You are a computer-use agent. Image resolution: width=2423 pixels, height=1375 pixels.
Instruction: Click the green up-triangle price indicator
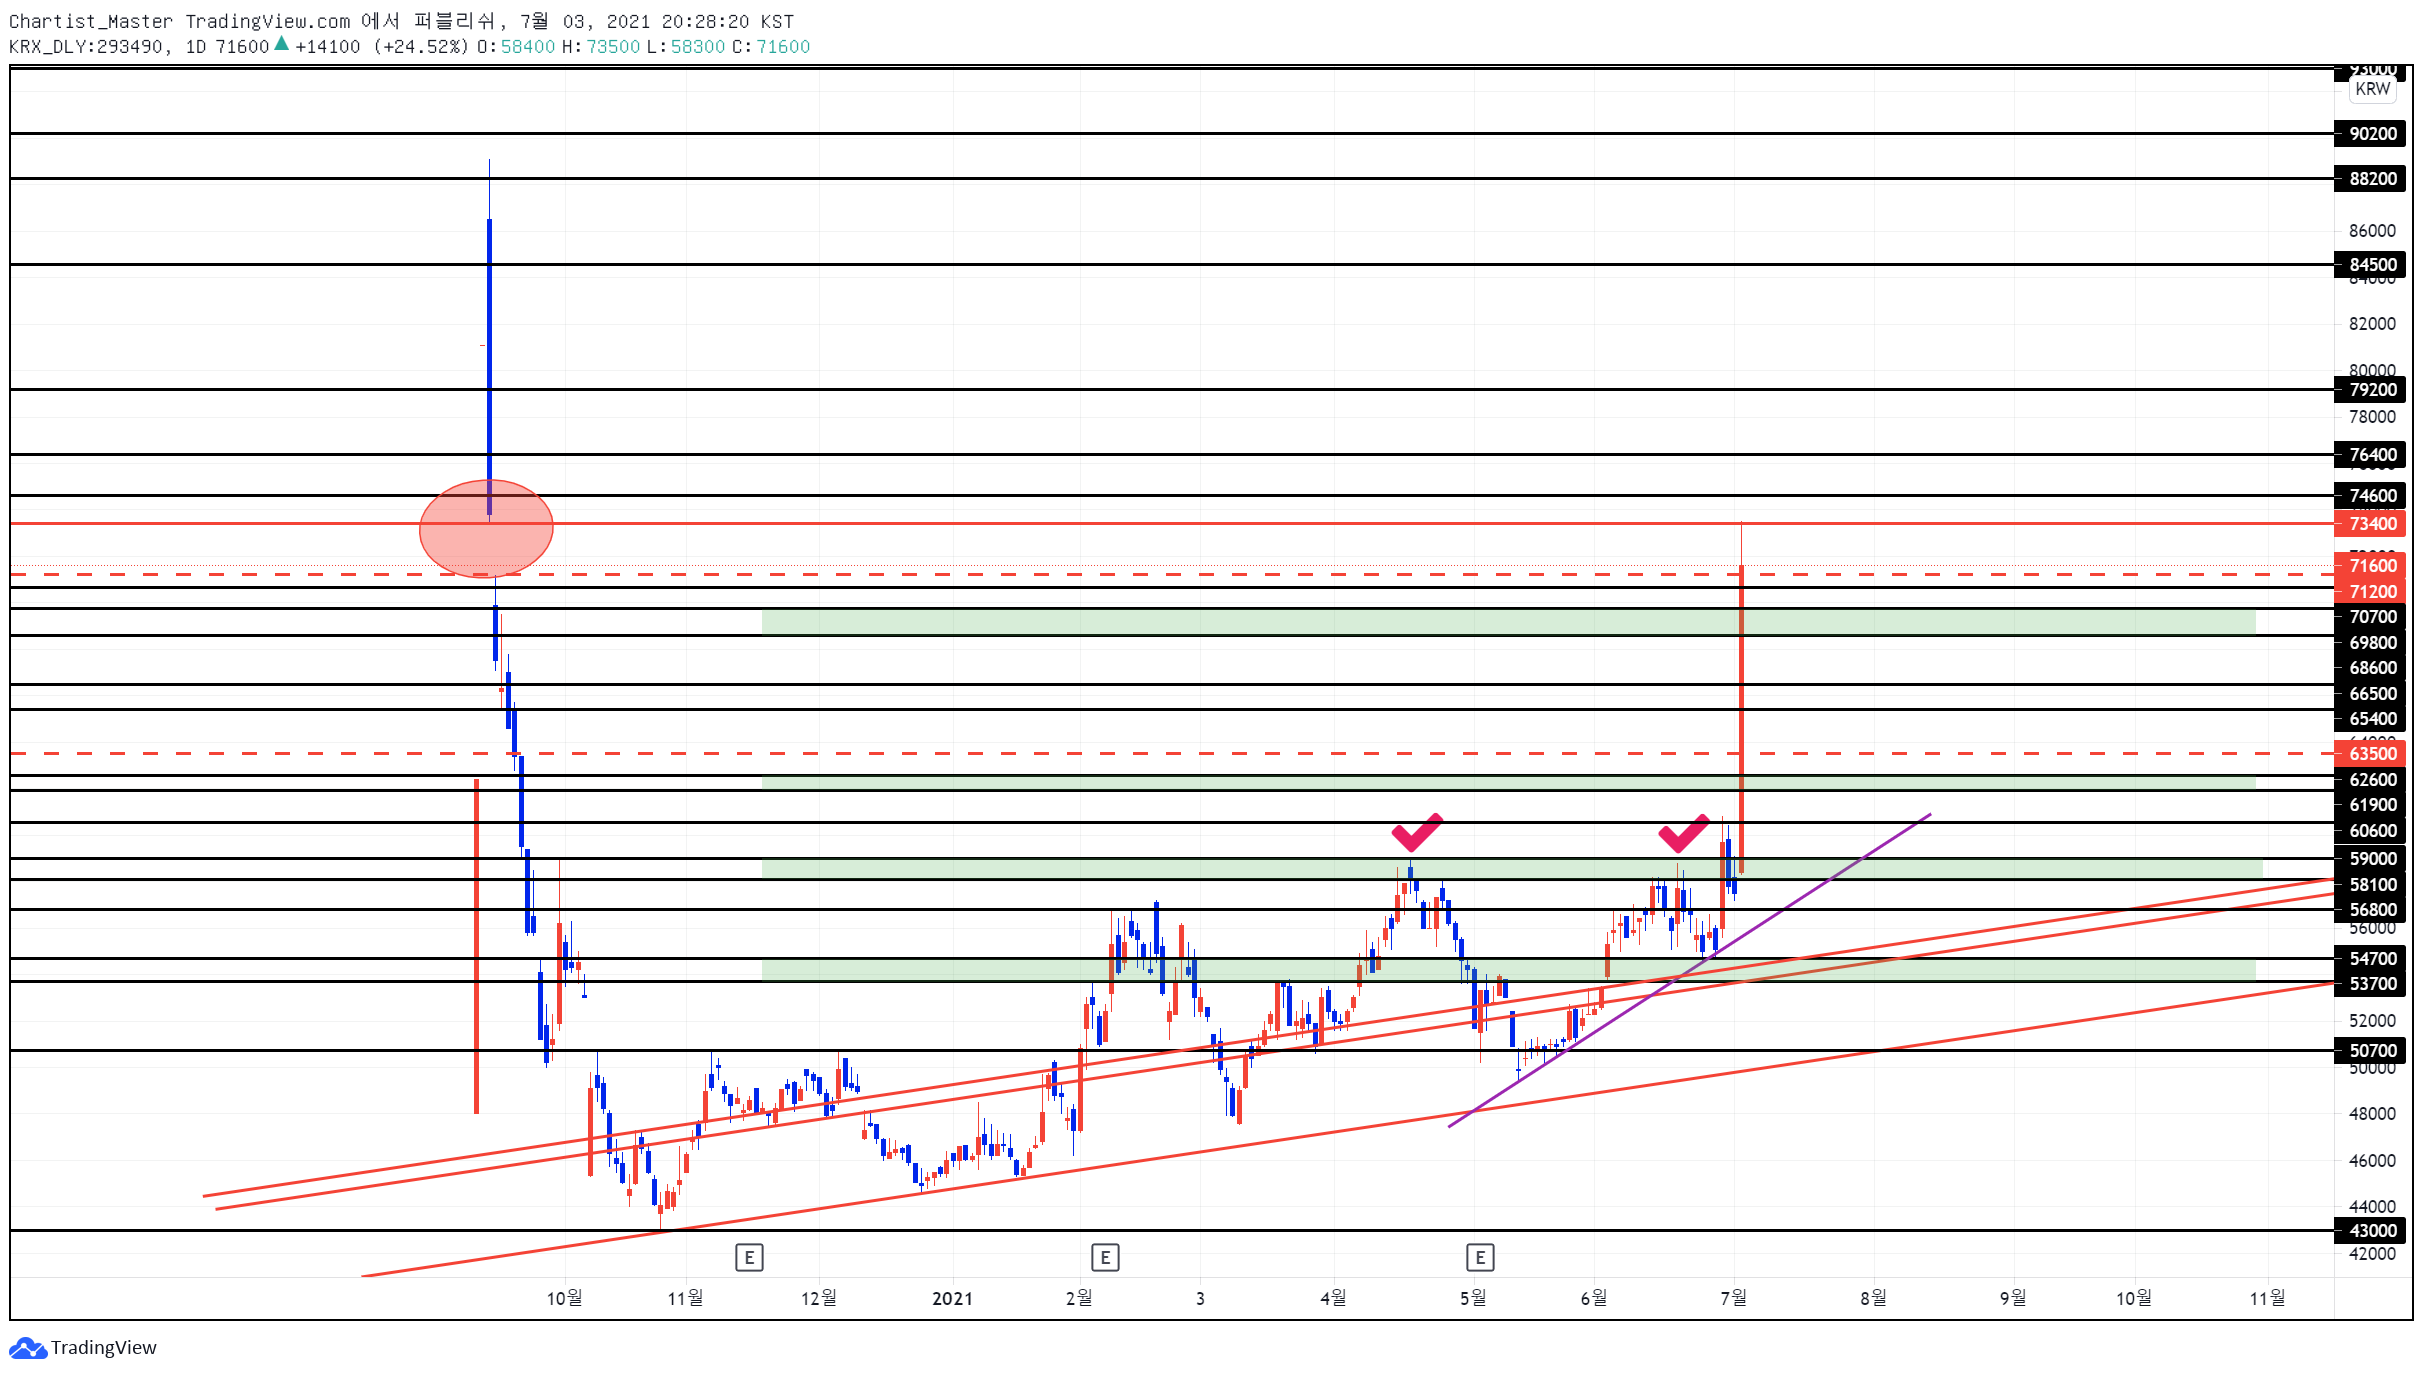[x=282, y=43]
